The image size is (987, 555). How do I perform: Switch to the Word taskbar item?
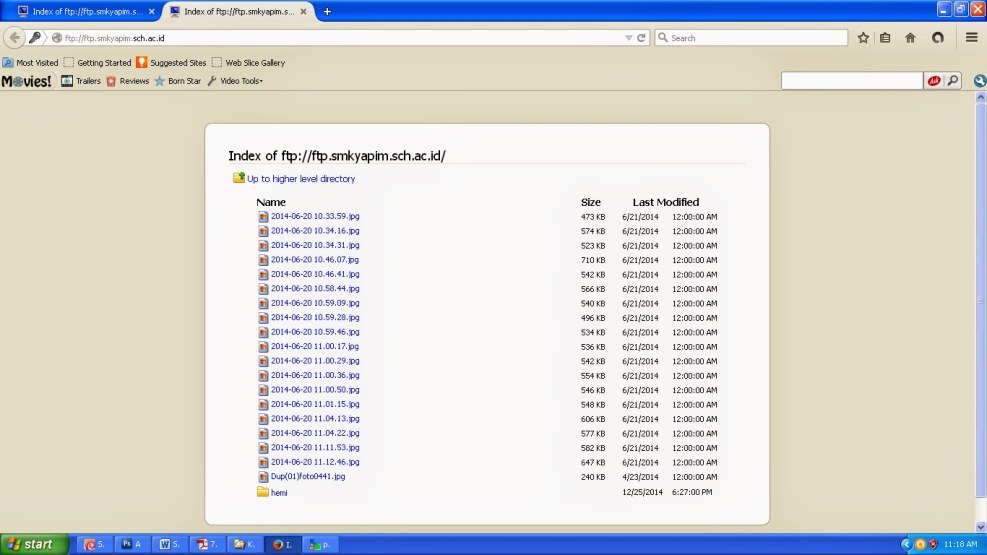tap(169, 544)
